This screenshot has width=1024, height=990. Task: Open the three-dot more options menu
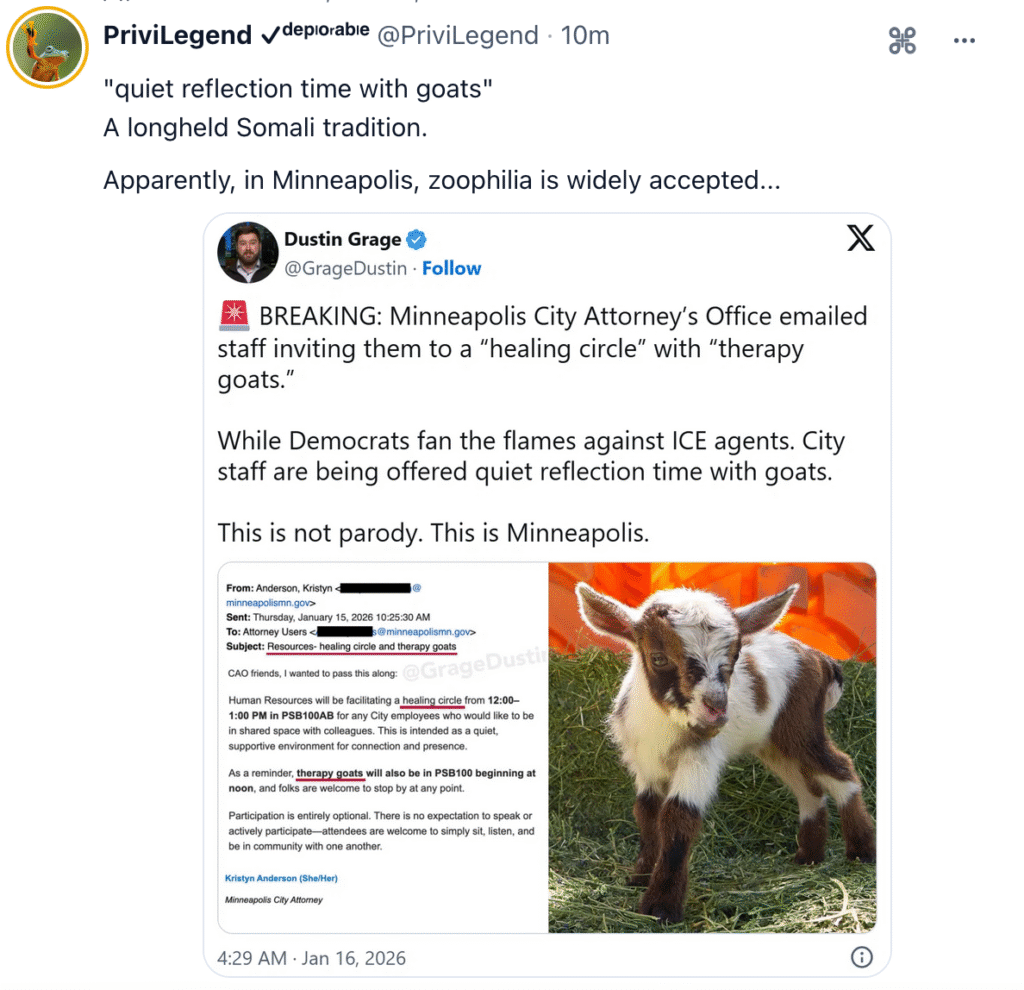(x=964, y=40)
